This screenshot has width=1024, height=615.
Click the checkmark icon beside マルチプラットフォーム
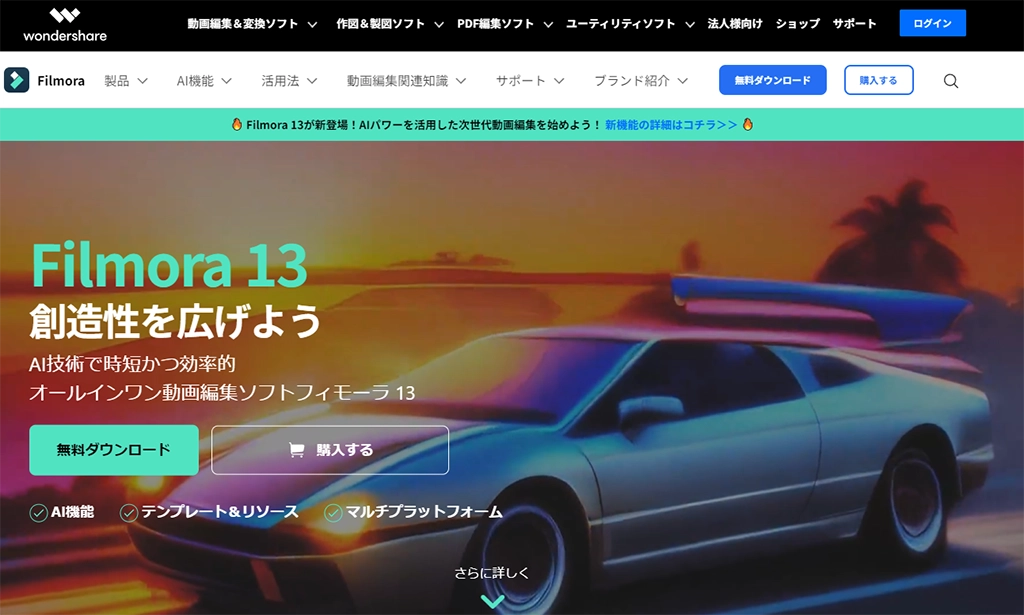[x=333, y=512]
